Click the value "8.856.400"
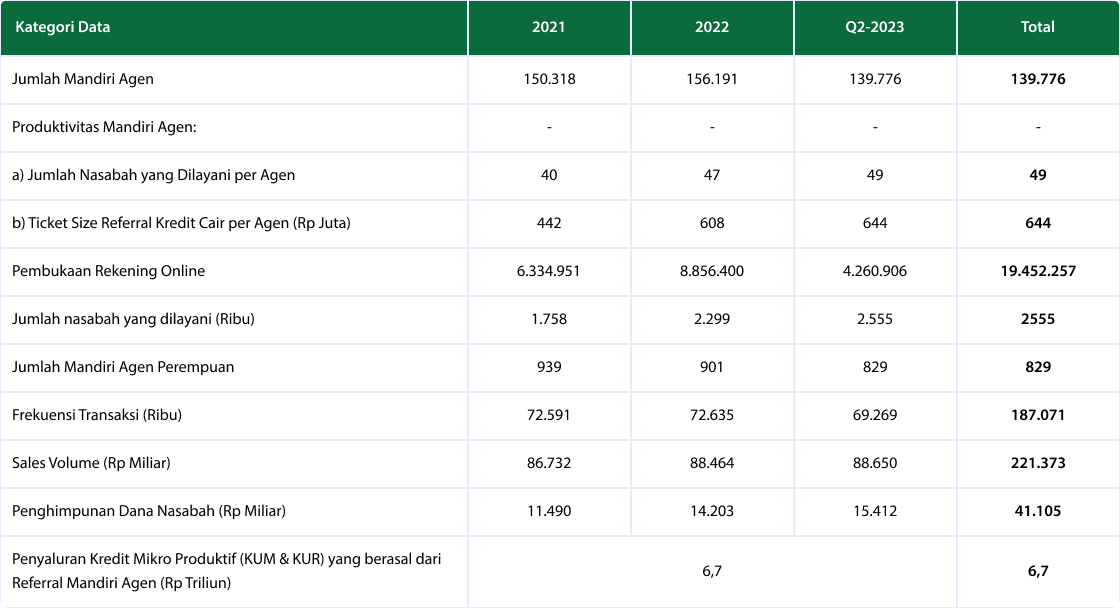Screen dimensions: 1120x608 [712, 271]
